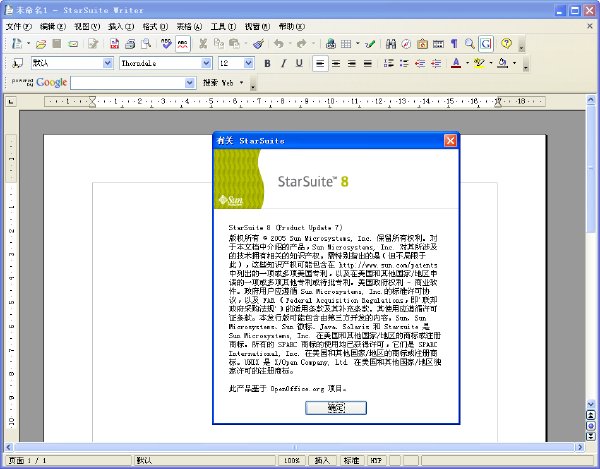This screenshot has height=469, width=600.
Task: Open the font size 12 dropdown
Action: (x=249, y=63)
